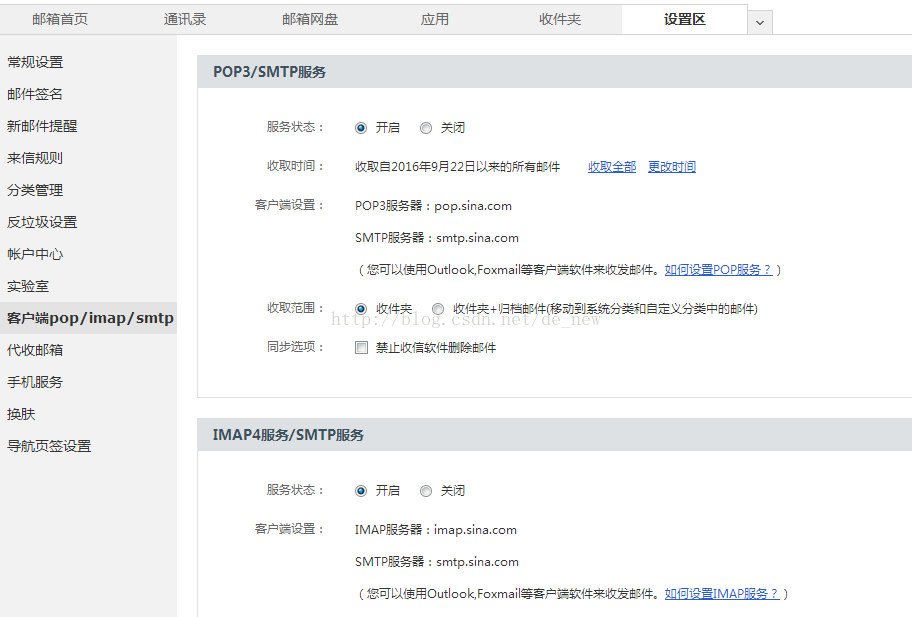Click the 收取全部 link

(612, 167)
